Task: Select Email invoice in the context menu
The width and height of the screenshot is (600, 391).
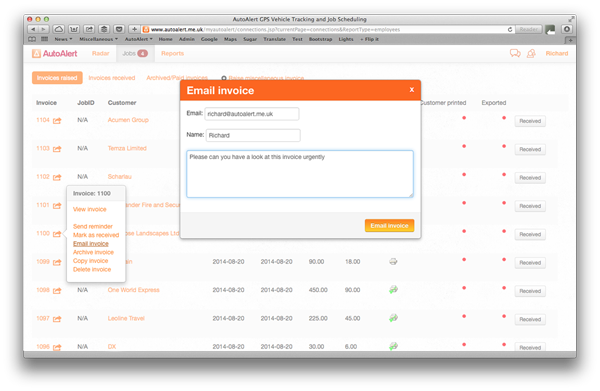Action: (91, 244)
